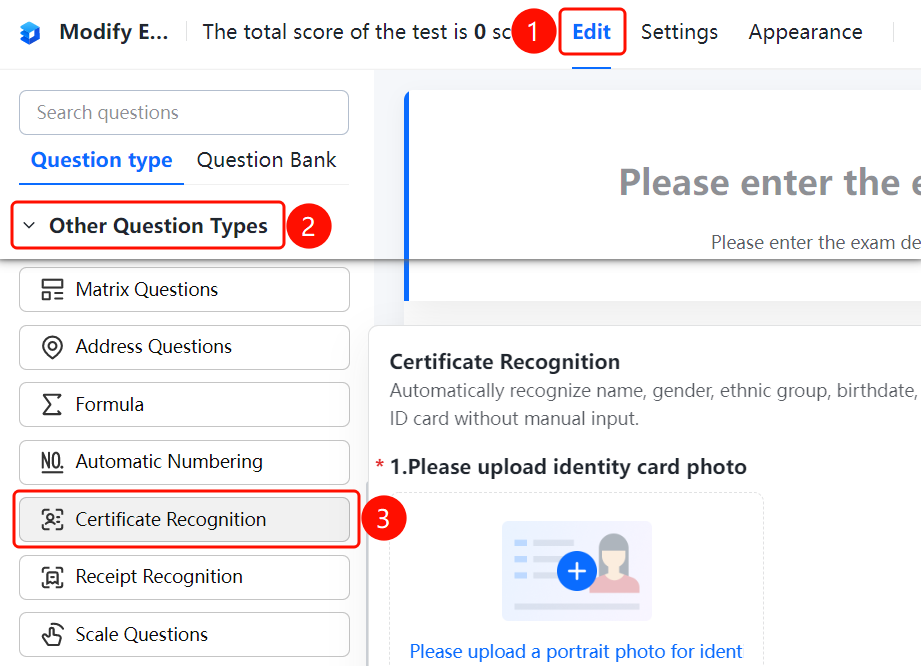Click the blue cube app logo
The width and height of the screenshot is (921, 666).
tap(30, 33)
